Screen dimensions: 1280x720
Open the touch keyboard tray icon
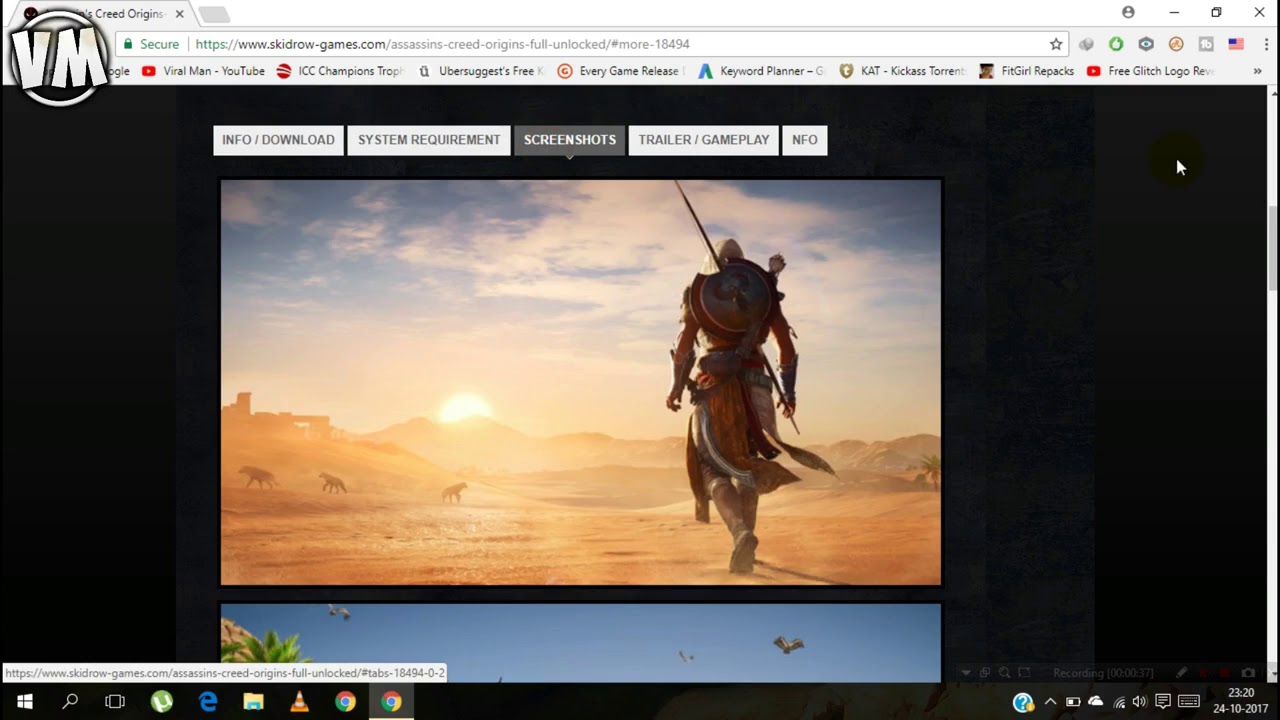[1189, 702]
